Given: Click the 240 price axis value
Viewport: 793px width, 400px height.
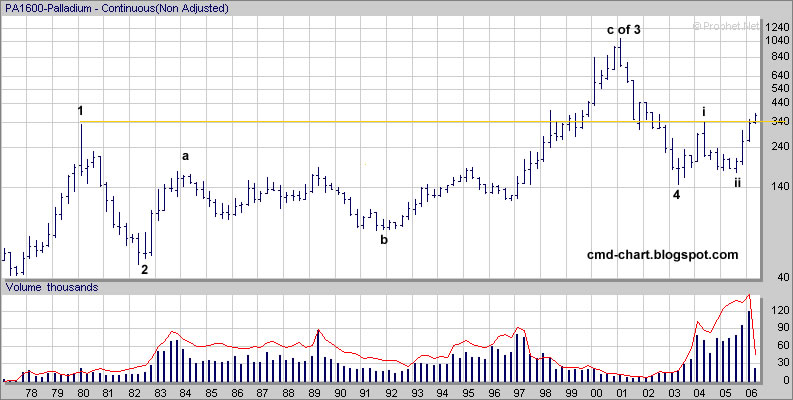Looking at the screenshot, I should coord(779,146).
